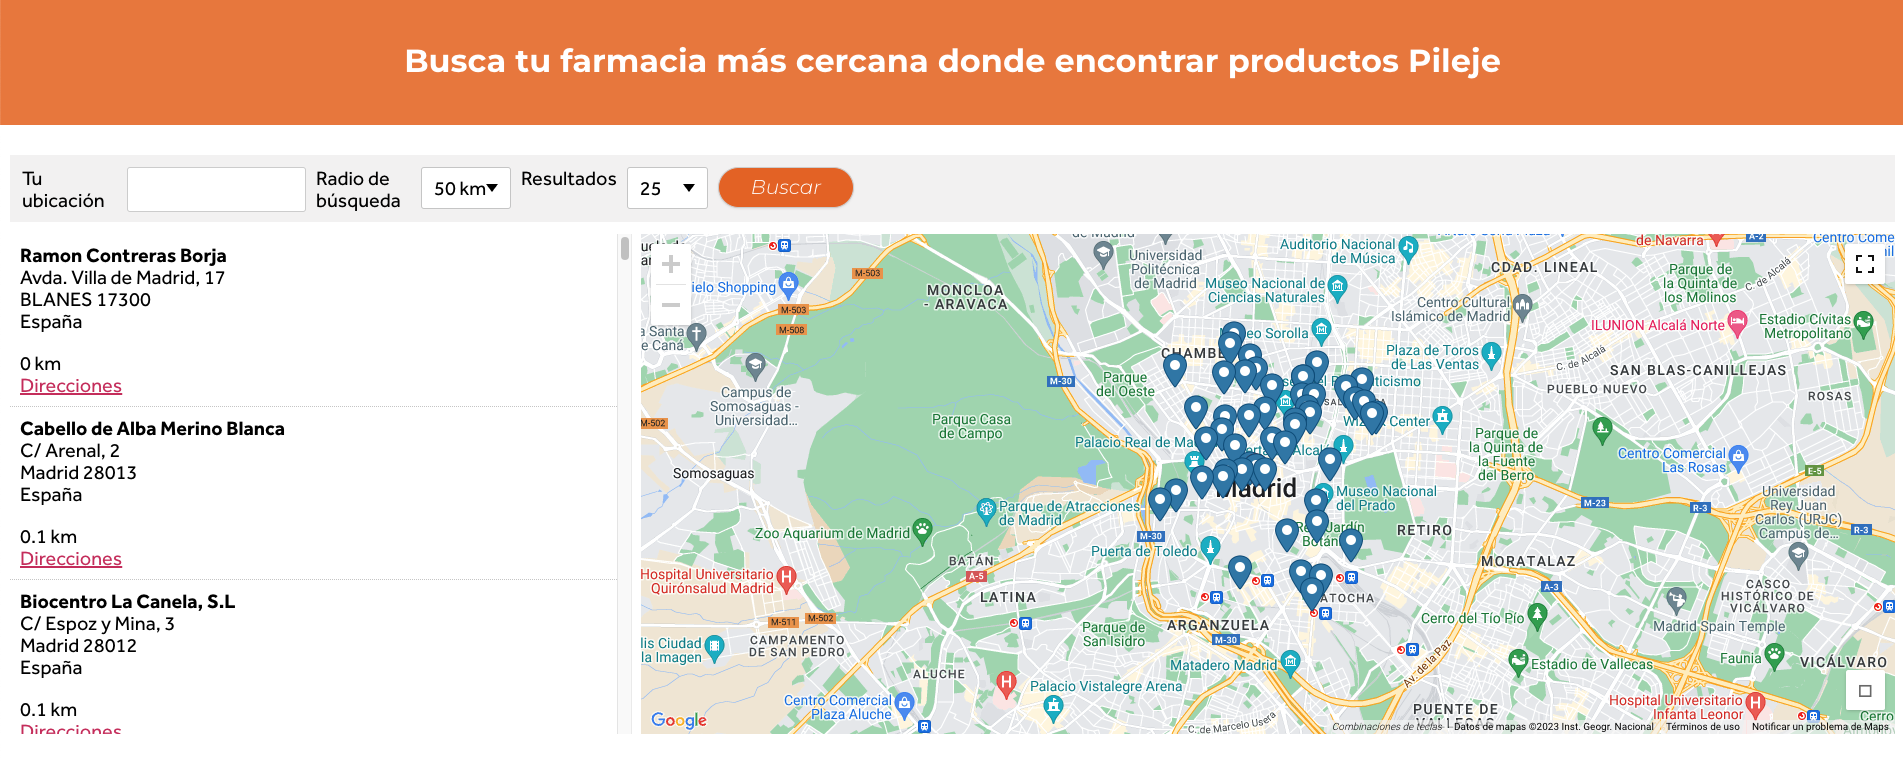The height and width of the screenshot is (761, 1903).
Task: Select Biocentro La Canela, S.L name
Action: pyautogui.click(x=127, y=602)
